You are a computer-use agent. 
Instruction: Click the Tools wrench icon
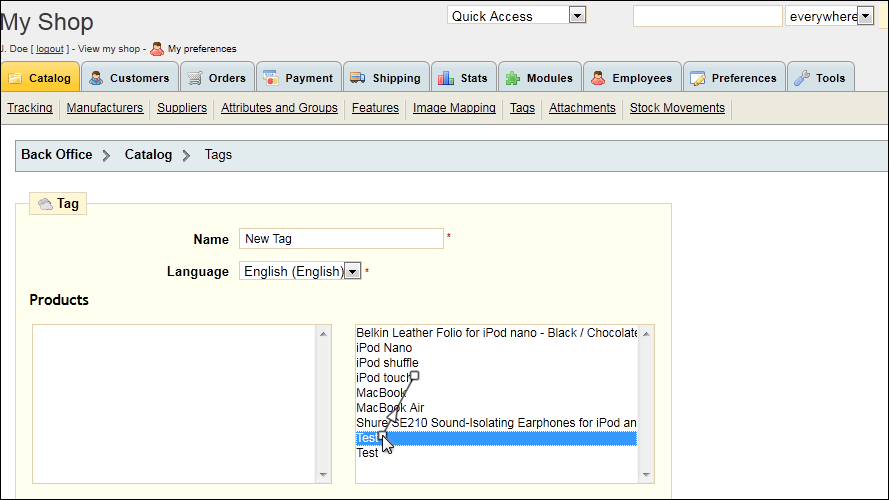[802, 78]
